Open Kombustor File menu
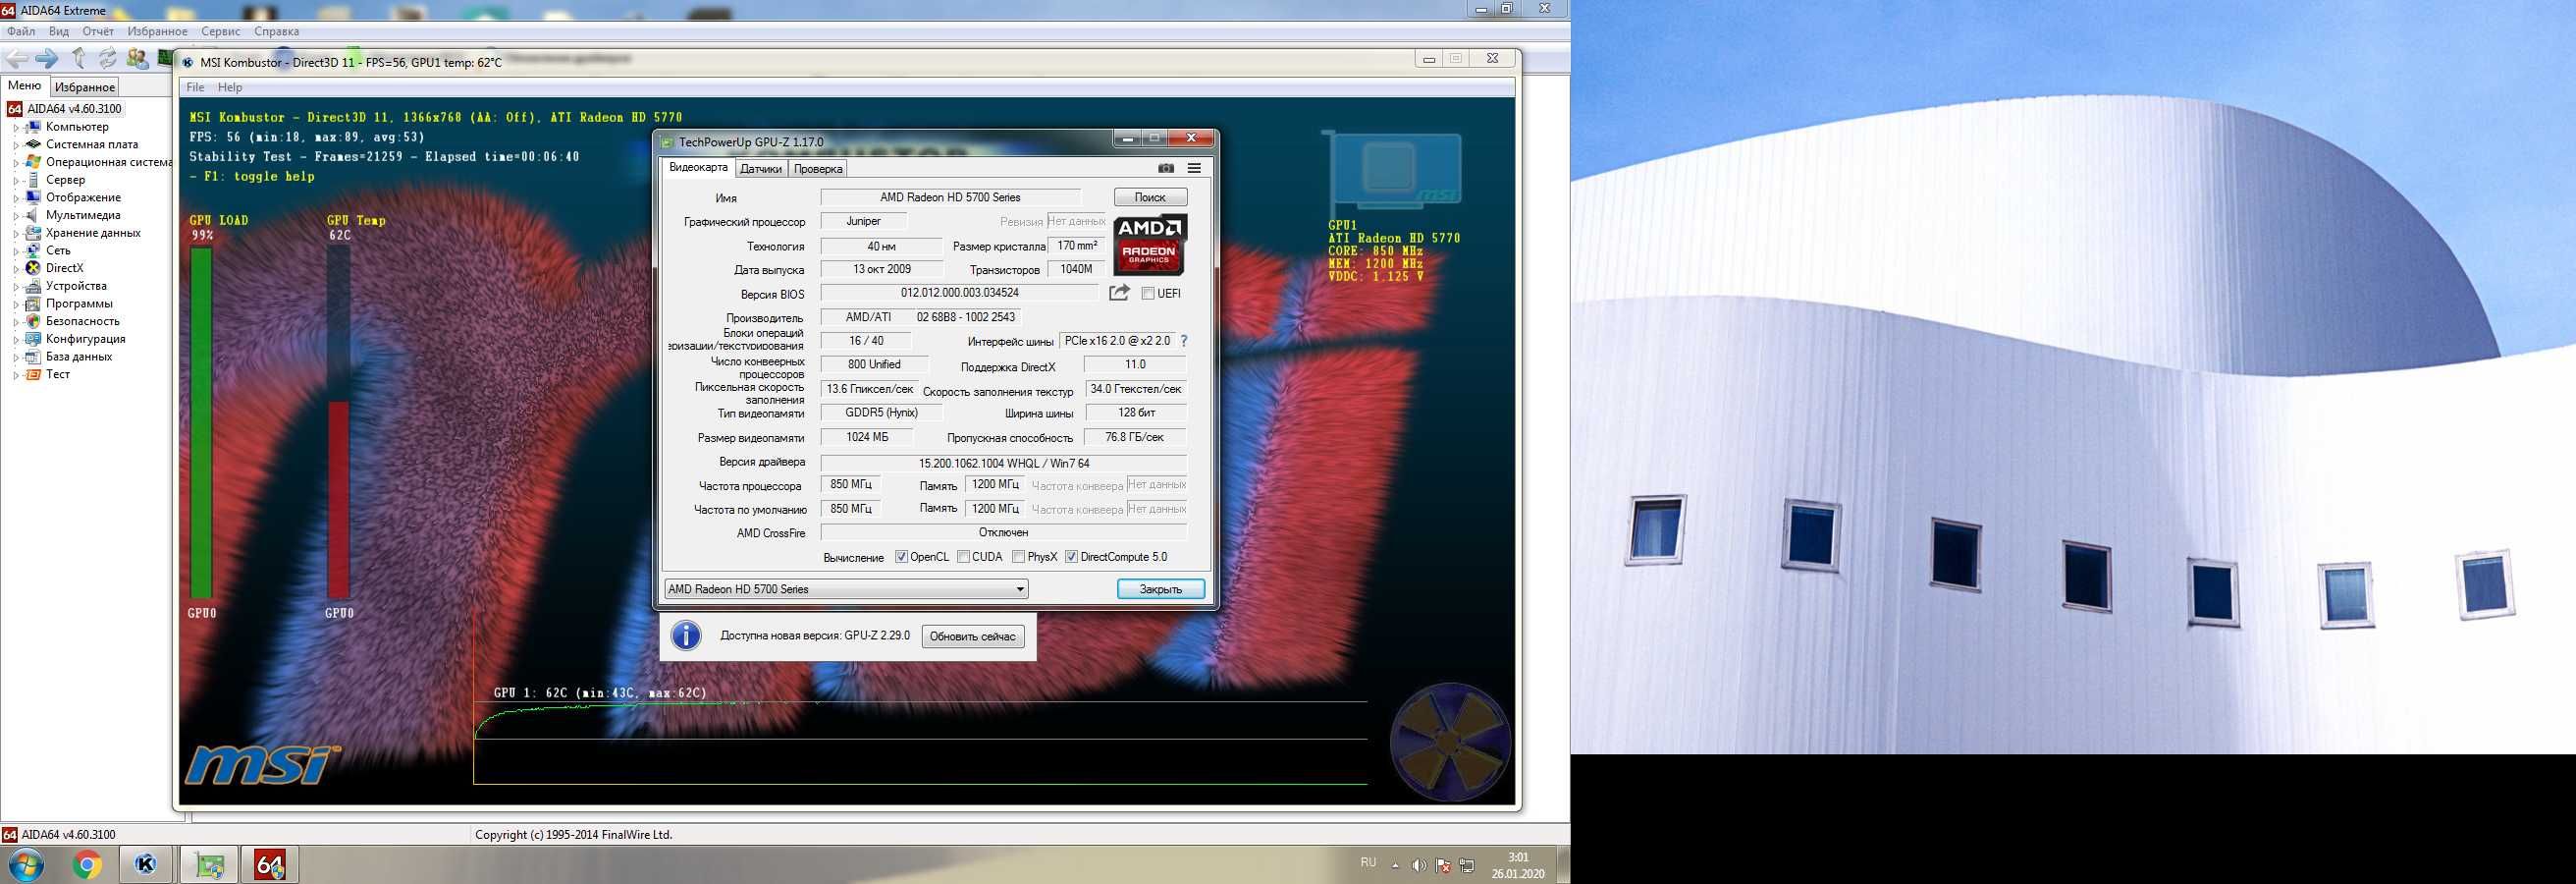 click(195, 88)
